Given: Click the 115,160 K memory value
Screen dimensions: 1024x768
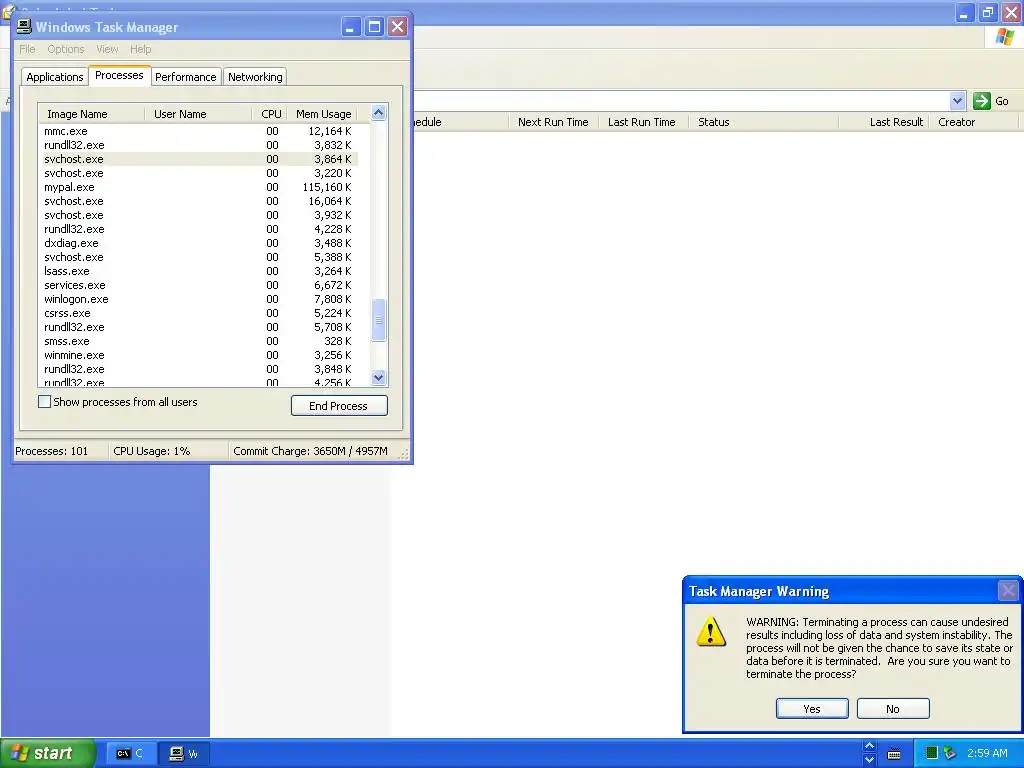Looking at the screenshot, I should tap(327, 187).
